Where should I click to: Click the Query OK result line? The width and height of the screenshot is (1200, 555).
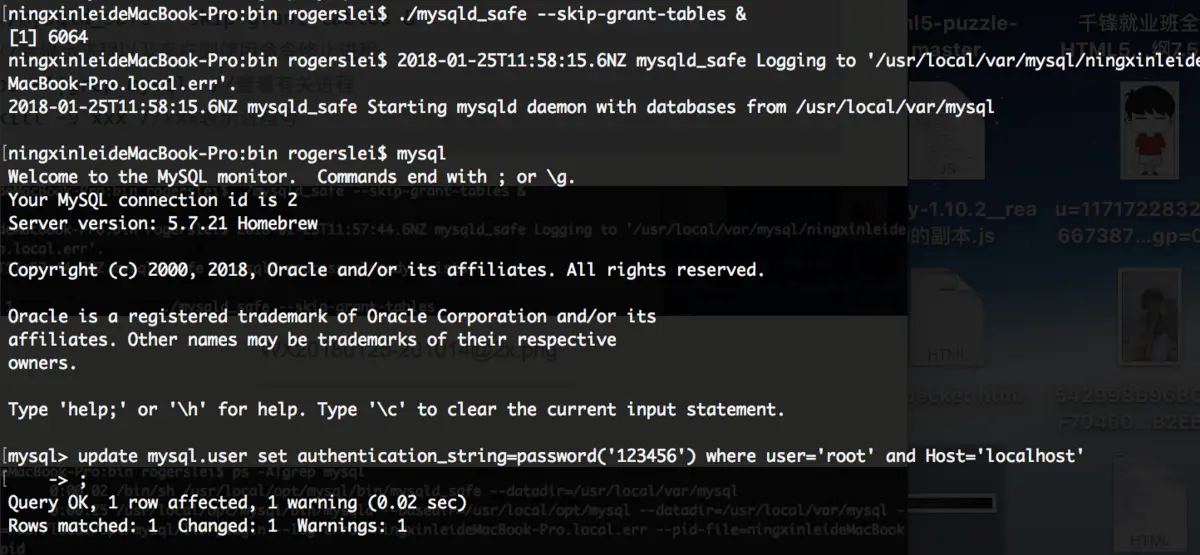point(237,502)
